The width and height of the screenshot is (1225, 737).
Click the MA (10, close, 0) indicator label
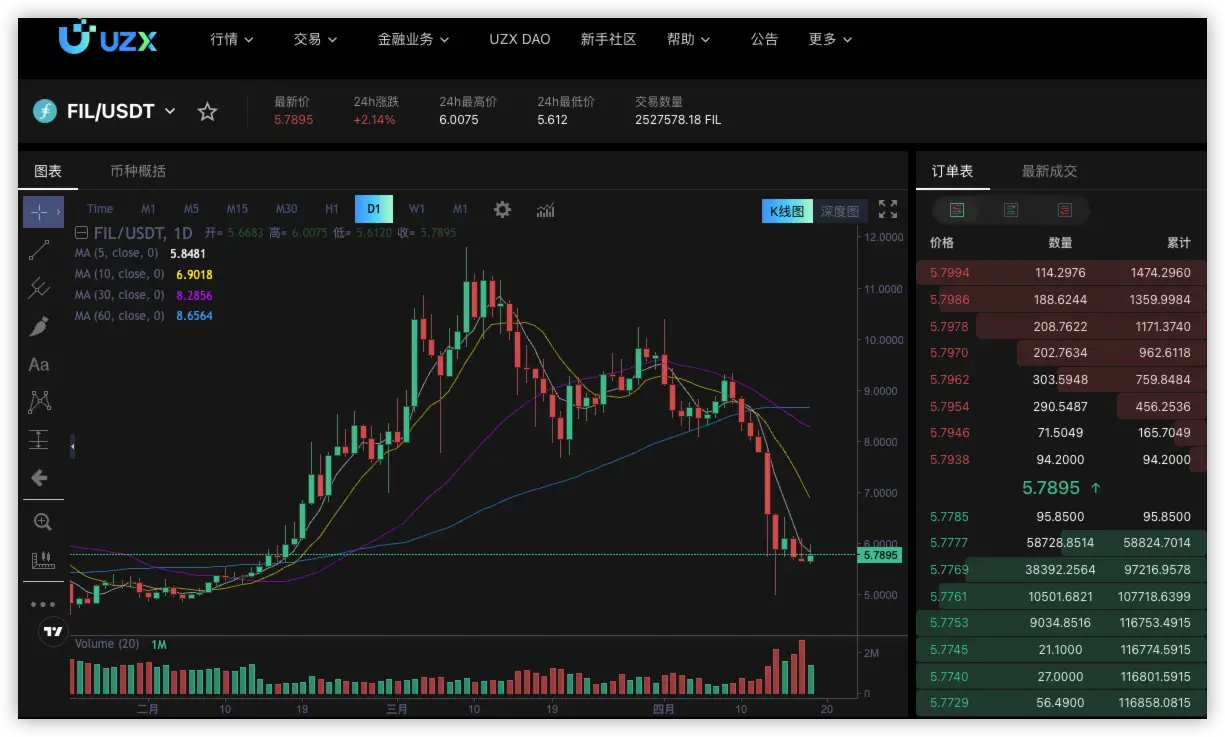[120, 274]
